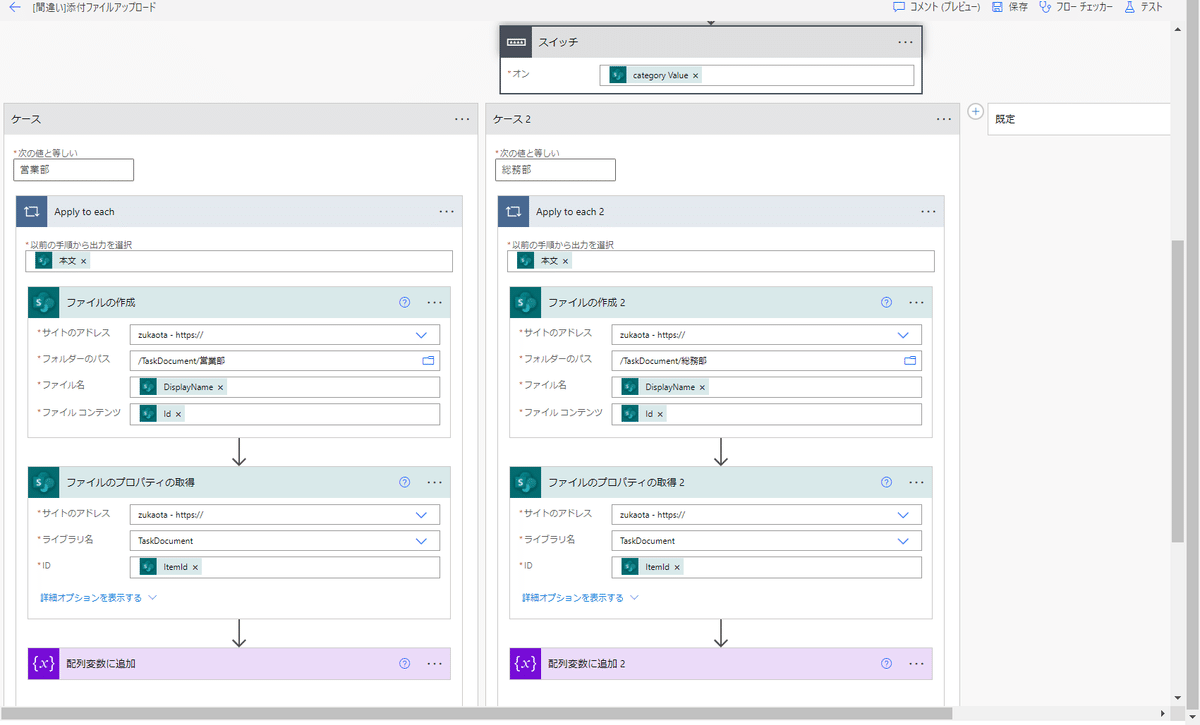Remove ItemId token in ファイルのプロパティの取得 2
Screen dimensions: 1200x725
[x=678, y=567]
